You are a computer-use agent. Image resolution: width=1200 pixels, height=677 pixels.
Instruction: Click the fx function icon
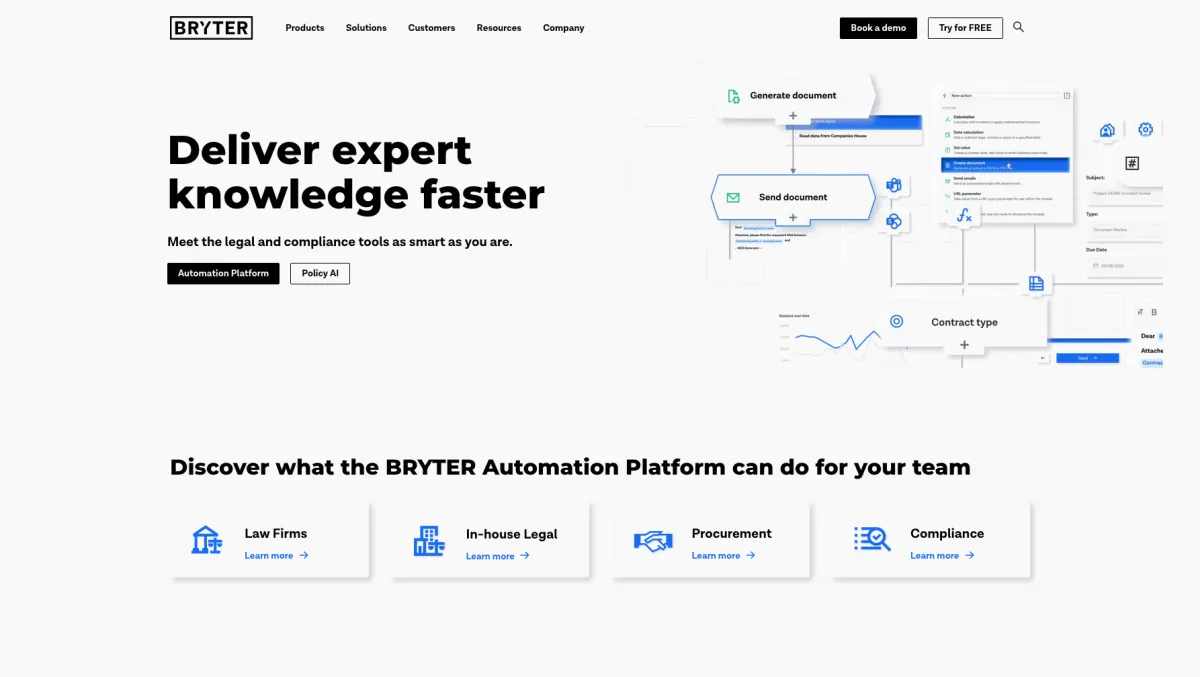964,215
